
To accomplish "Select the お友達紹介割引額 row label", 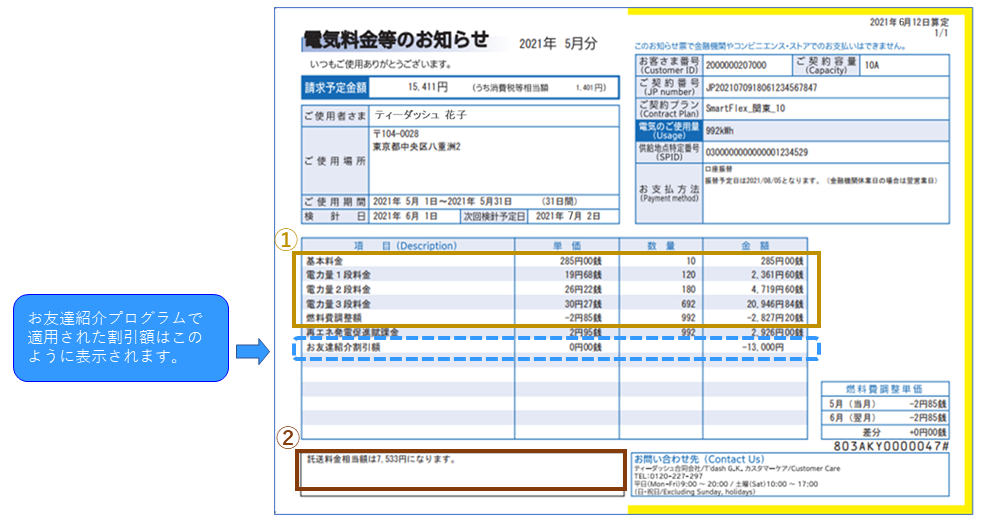I will click(345, 346).
